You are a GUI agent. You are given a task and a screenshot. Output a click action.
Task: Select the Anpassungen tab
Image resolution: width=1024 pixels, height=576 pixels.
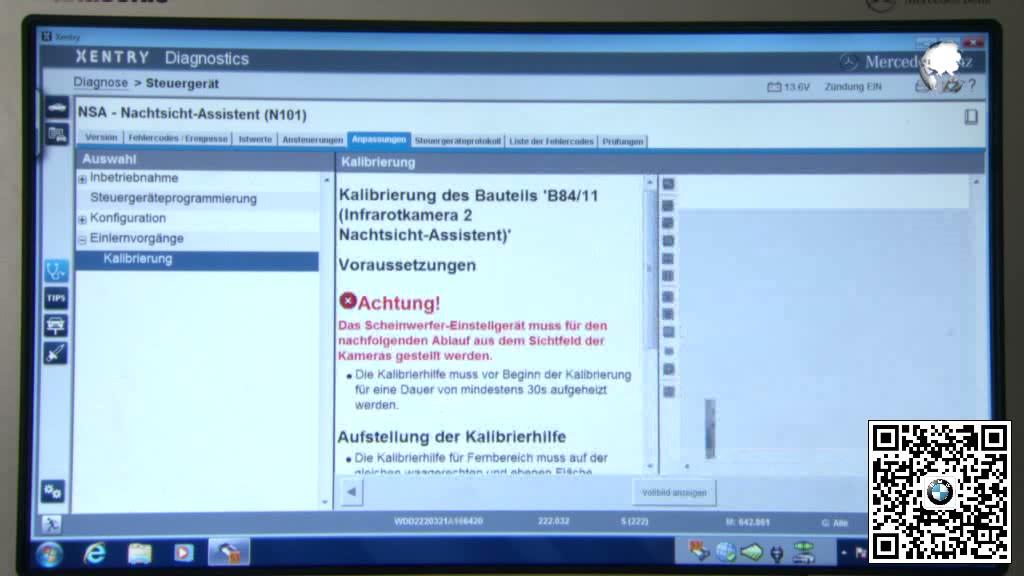coord(379,139)
